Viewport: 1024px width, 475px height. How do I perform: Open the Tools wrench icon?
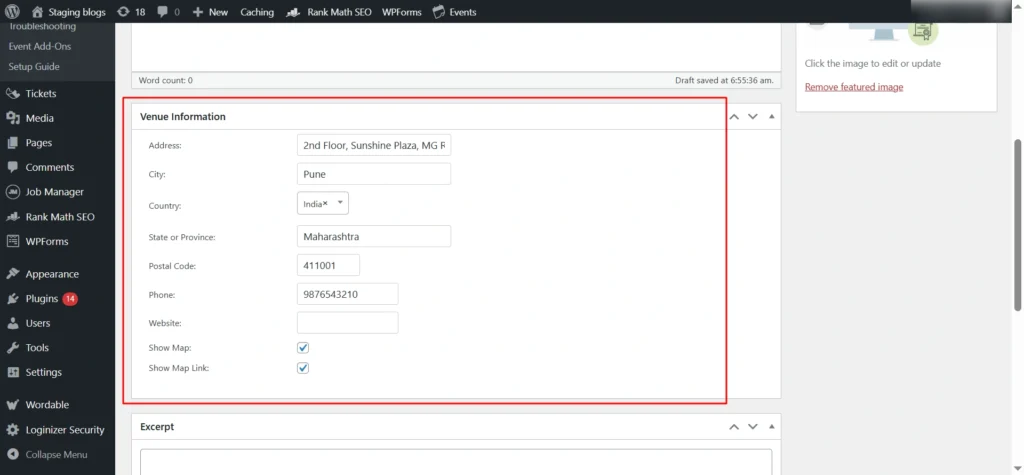[x=12, y=348]
